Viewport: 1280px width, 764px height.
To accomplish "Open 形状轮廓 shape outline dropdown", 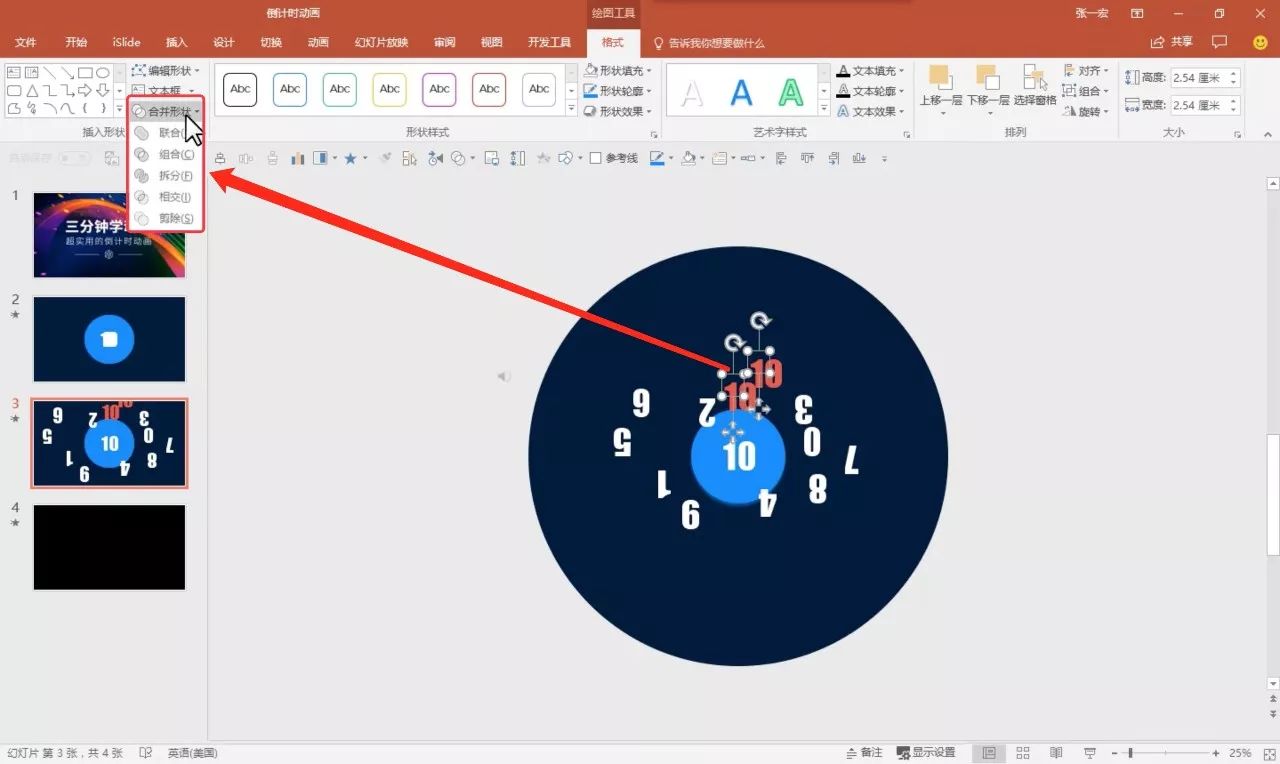I will click(x=618, y=91).
